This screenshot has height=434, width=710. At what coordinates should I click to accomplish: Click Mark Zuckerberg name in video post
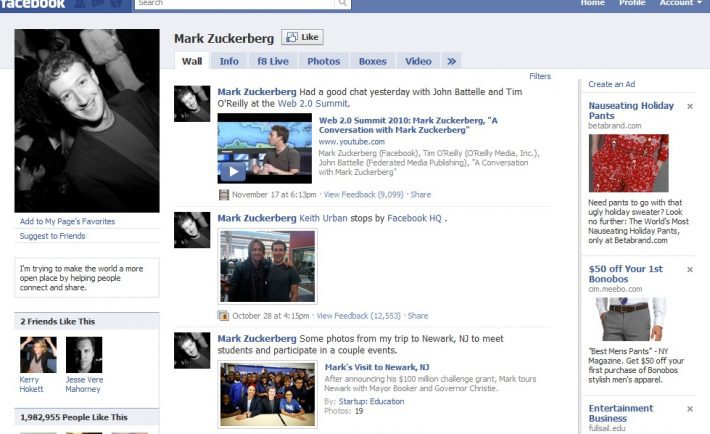(x=257, y=92)
